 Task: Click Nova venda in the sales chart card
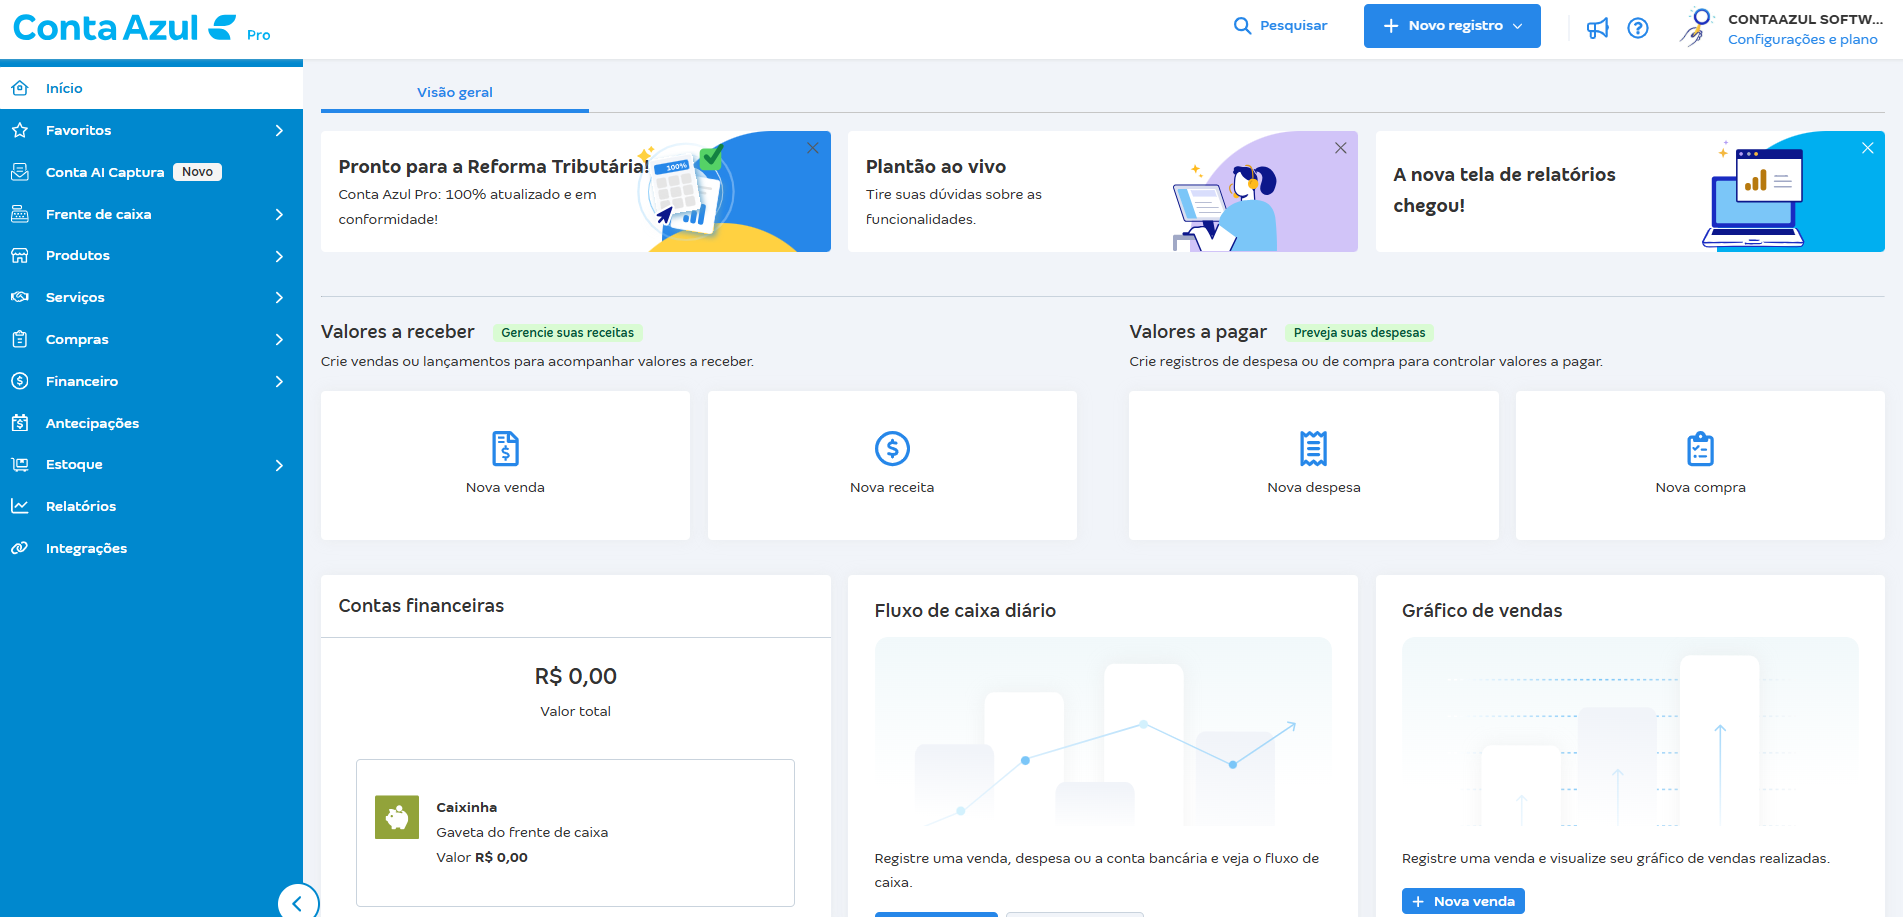[x=1462, y=900]
